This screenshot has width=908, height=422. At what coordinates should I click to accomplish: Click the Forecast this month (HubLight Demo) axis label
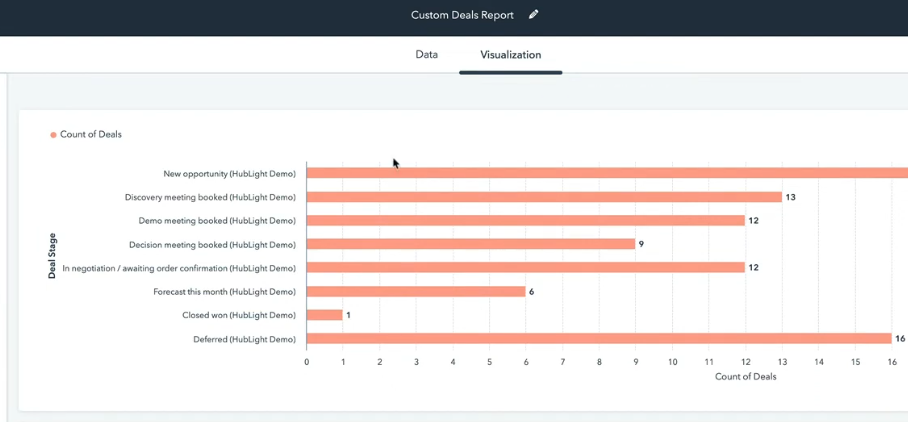pyautogui.click(x=224, y=291)
